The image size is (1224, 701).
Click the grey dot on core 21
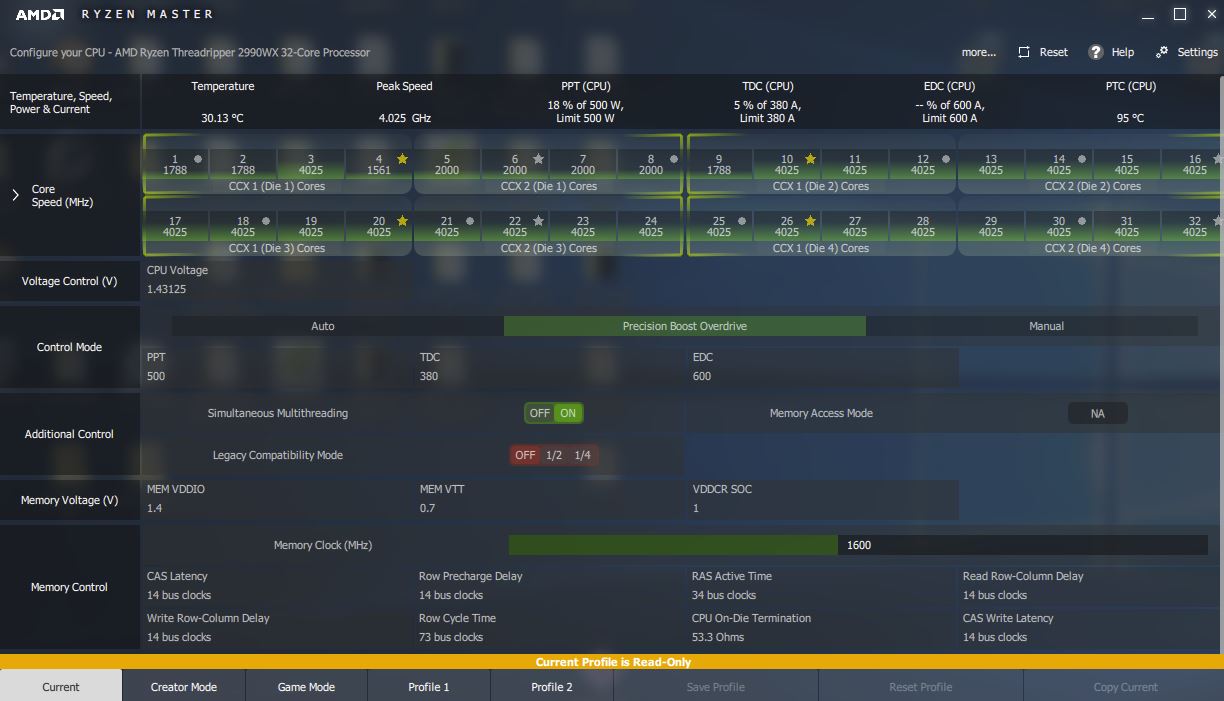[470, 221]
